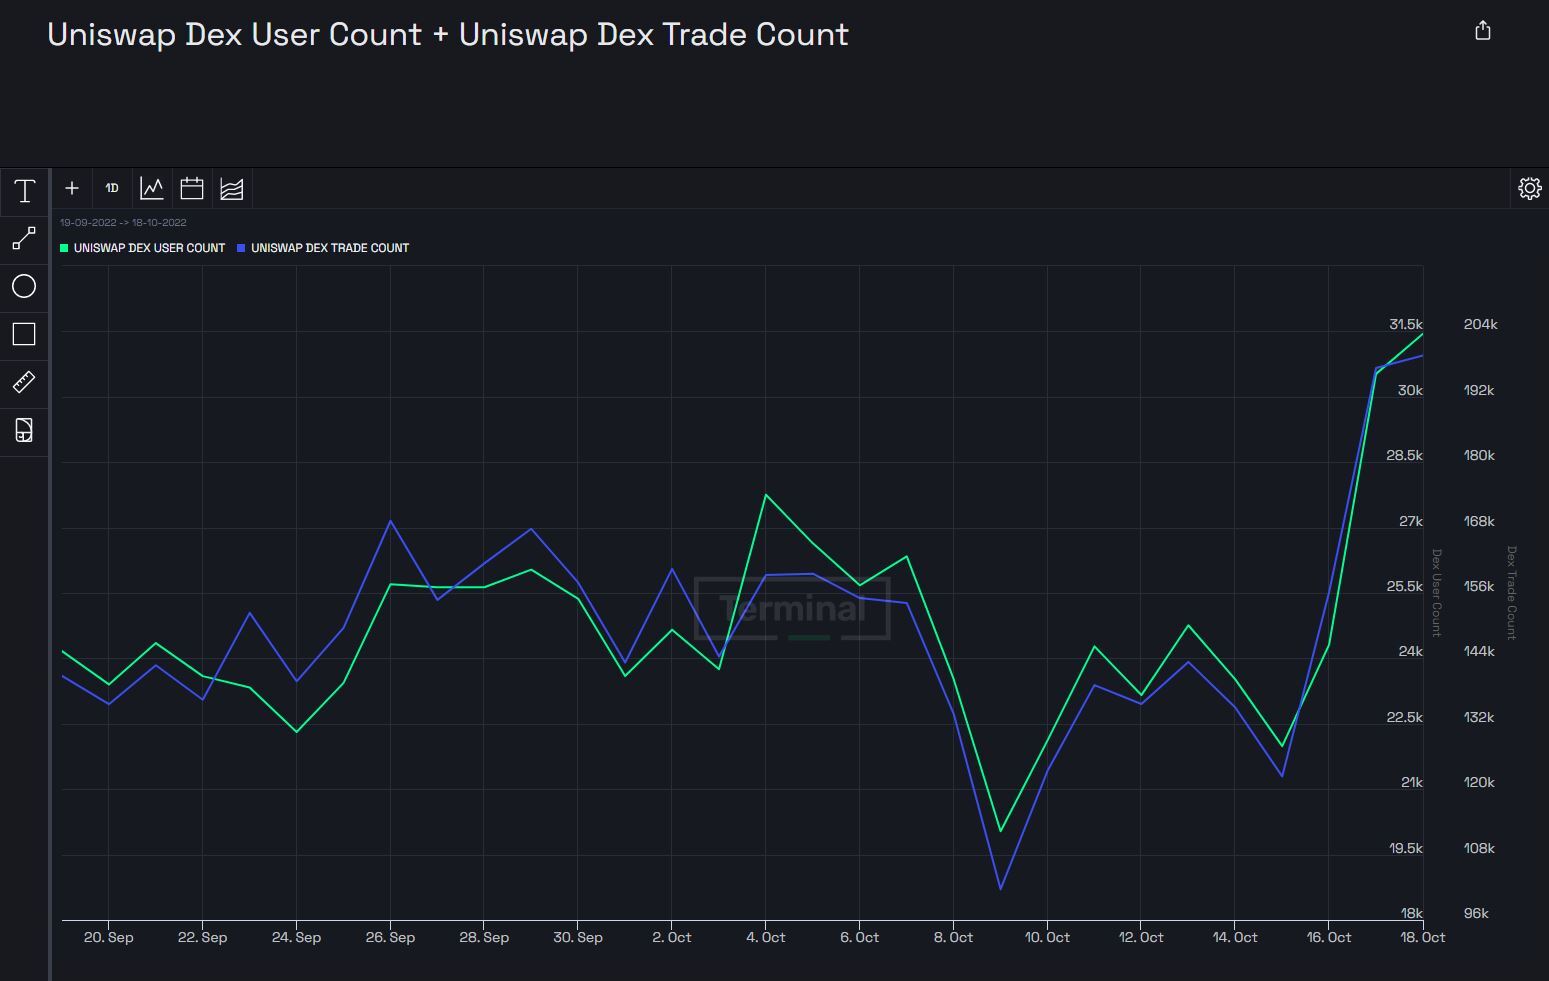Click the 26. Sep axis label

[390, 938]
